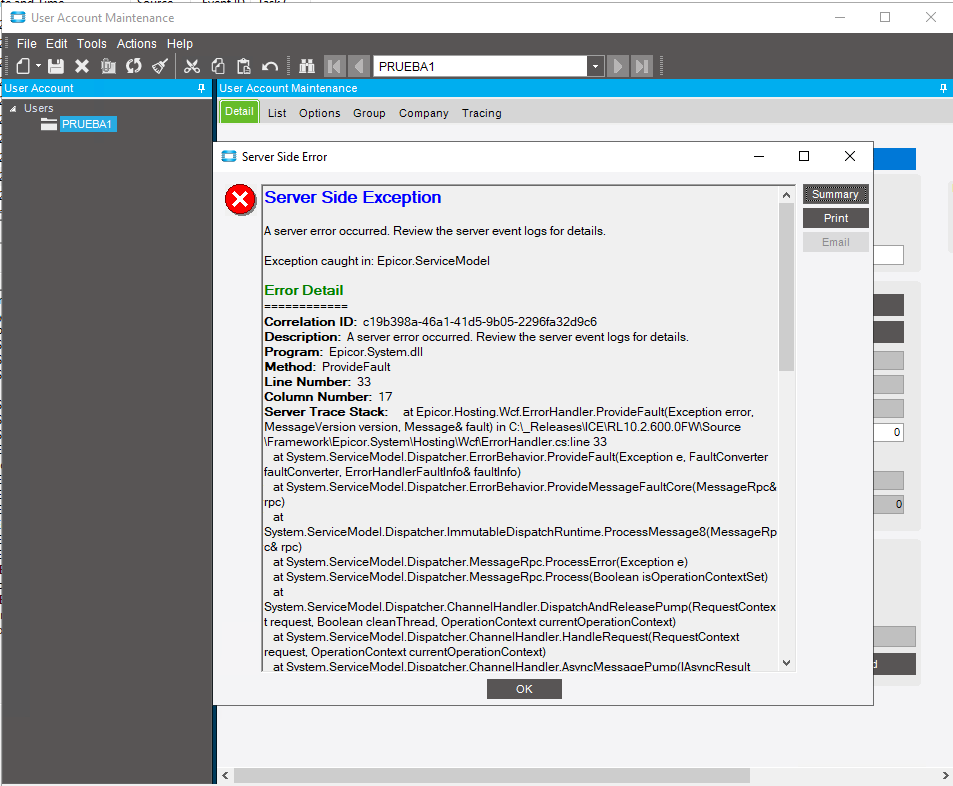This screenshot has height=786, width=953.
Task: Click the red error X icon
Action: coord(241,199)
